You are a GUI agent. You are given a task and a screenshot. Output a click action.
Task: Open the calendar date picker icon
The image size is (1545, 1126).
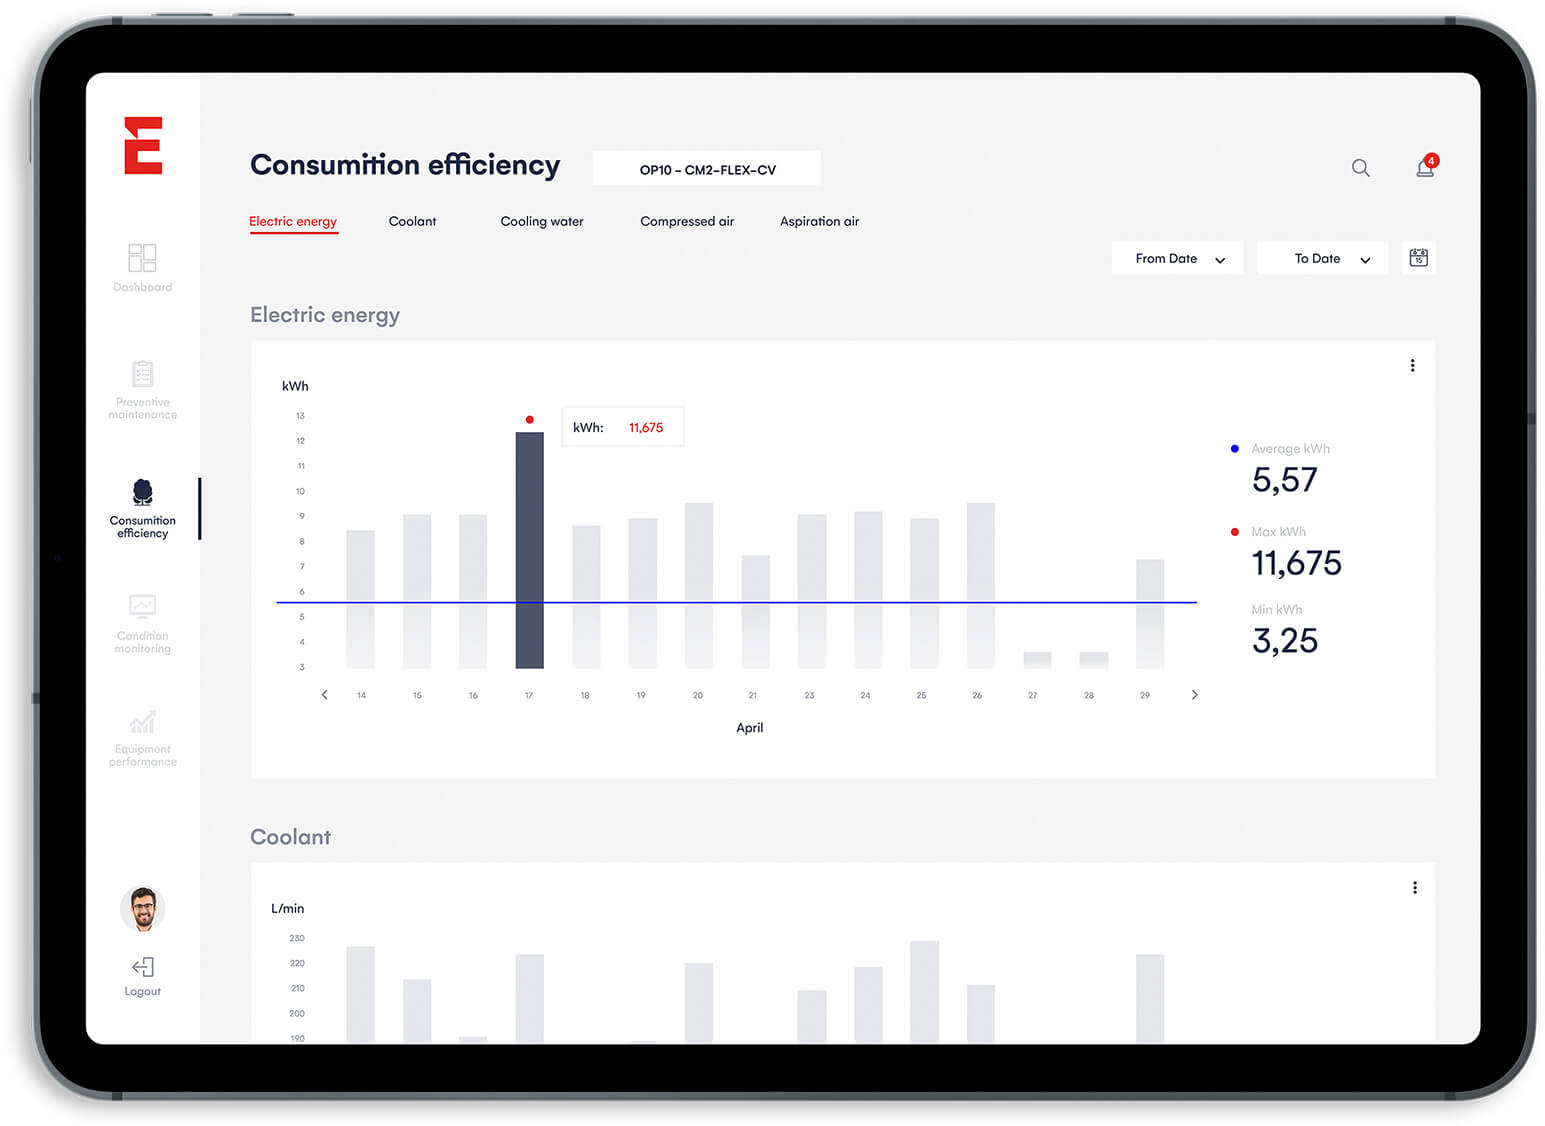(x=1418, y=258)
